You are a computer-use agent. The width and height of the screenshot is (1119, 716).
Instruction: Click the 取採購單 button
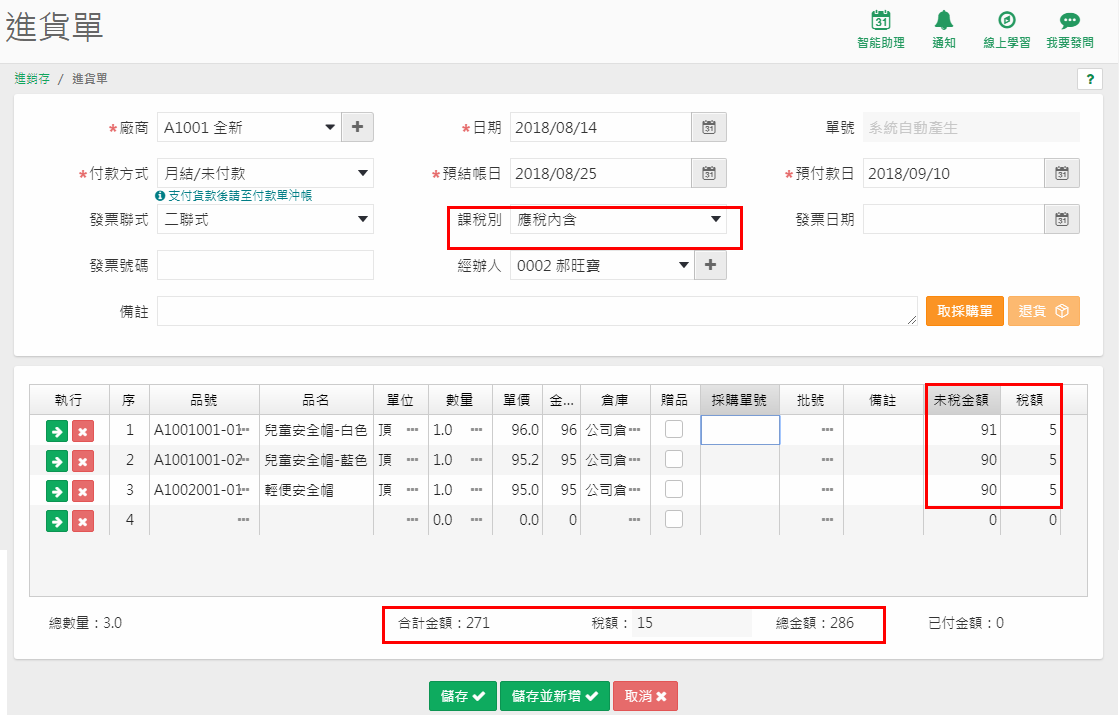(x=965, y=311)
